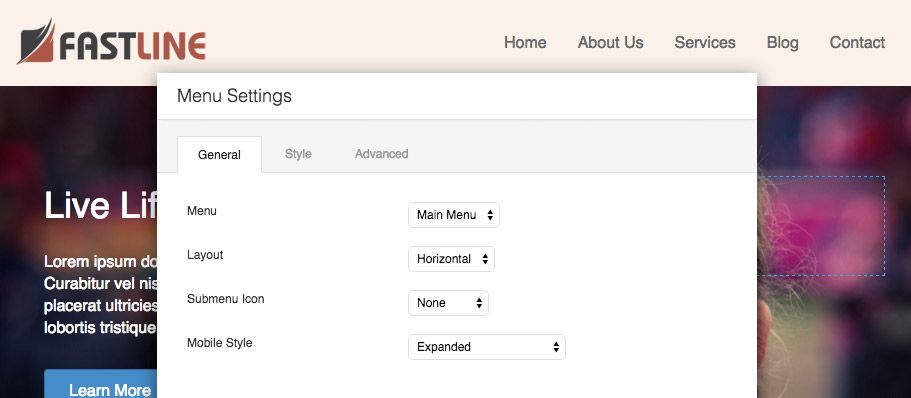Open the Mobile Style Expanded dropdown
Screen dimensions: 911x398
click(x=487, y=347)
